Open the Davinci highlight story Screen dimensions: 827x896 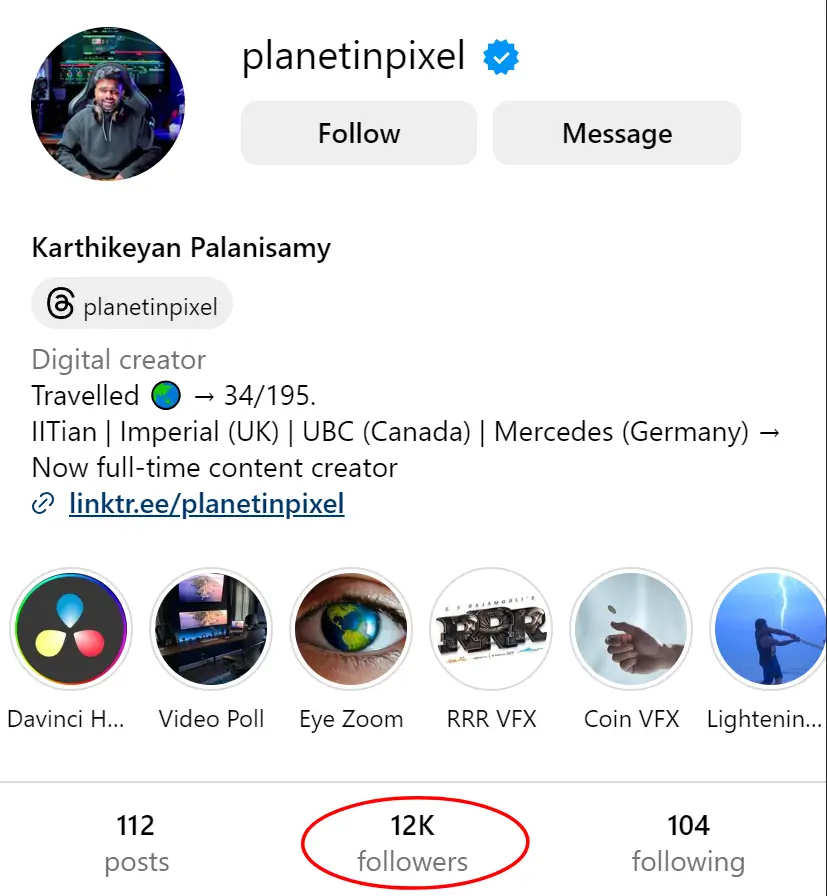(x=70, y=629)
